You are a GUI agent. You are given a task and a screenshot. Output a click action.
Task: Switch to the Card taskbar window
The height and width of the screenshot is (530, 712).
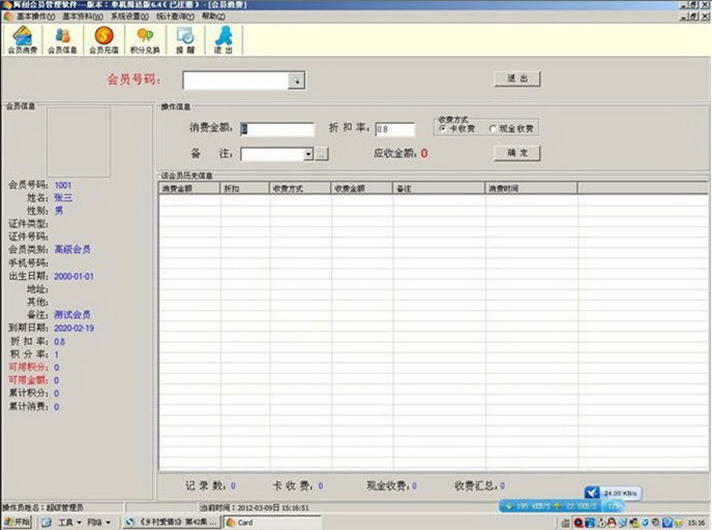coord(272,522)
